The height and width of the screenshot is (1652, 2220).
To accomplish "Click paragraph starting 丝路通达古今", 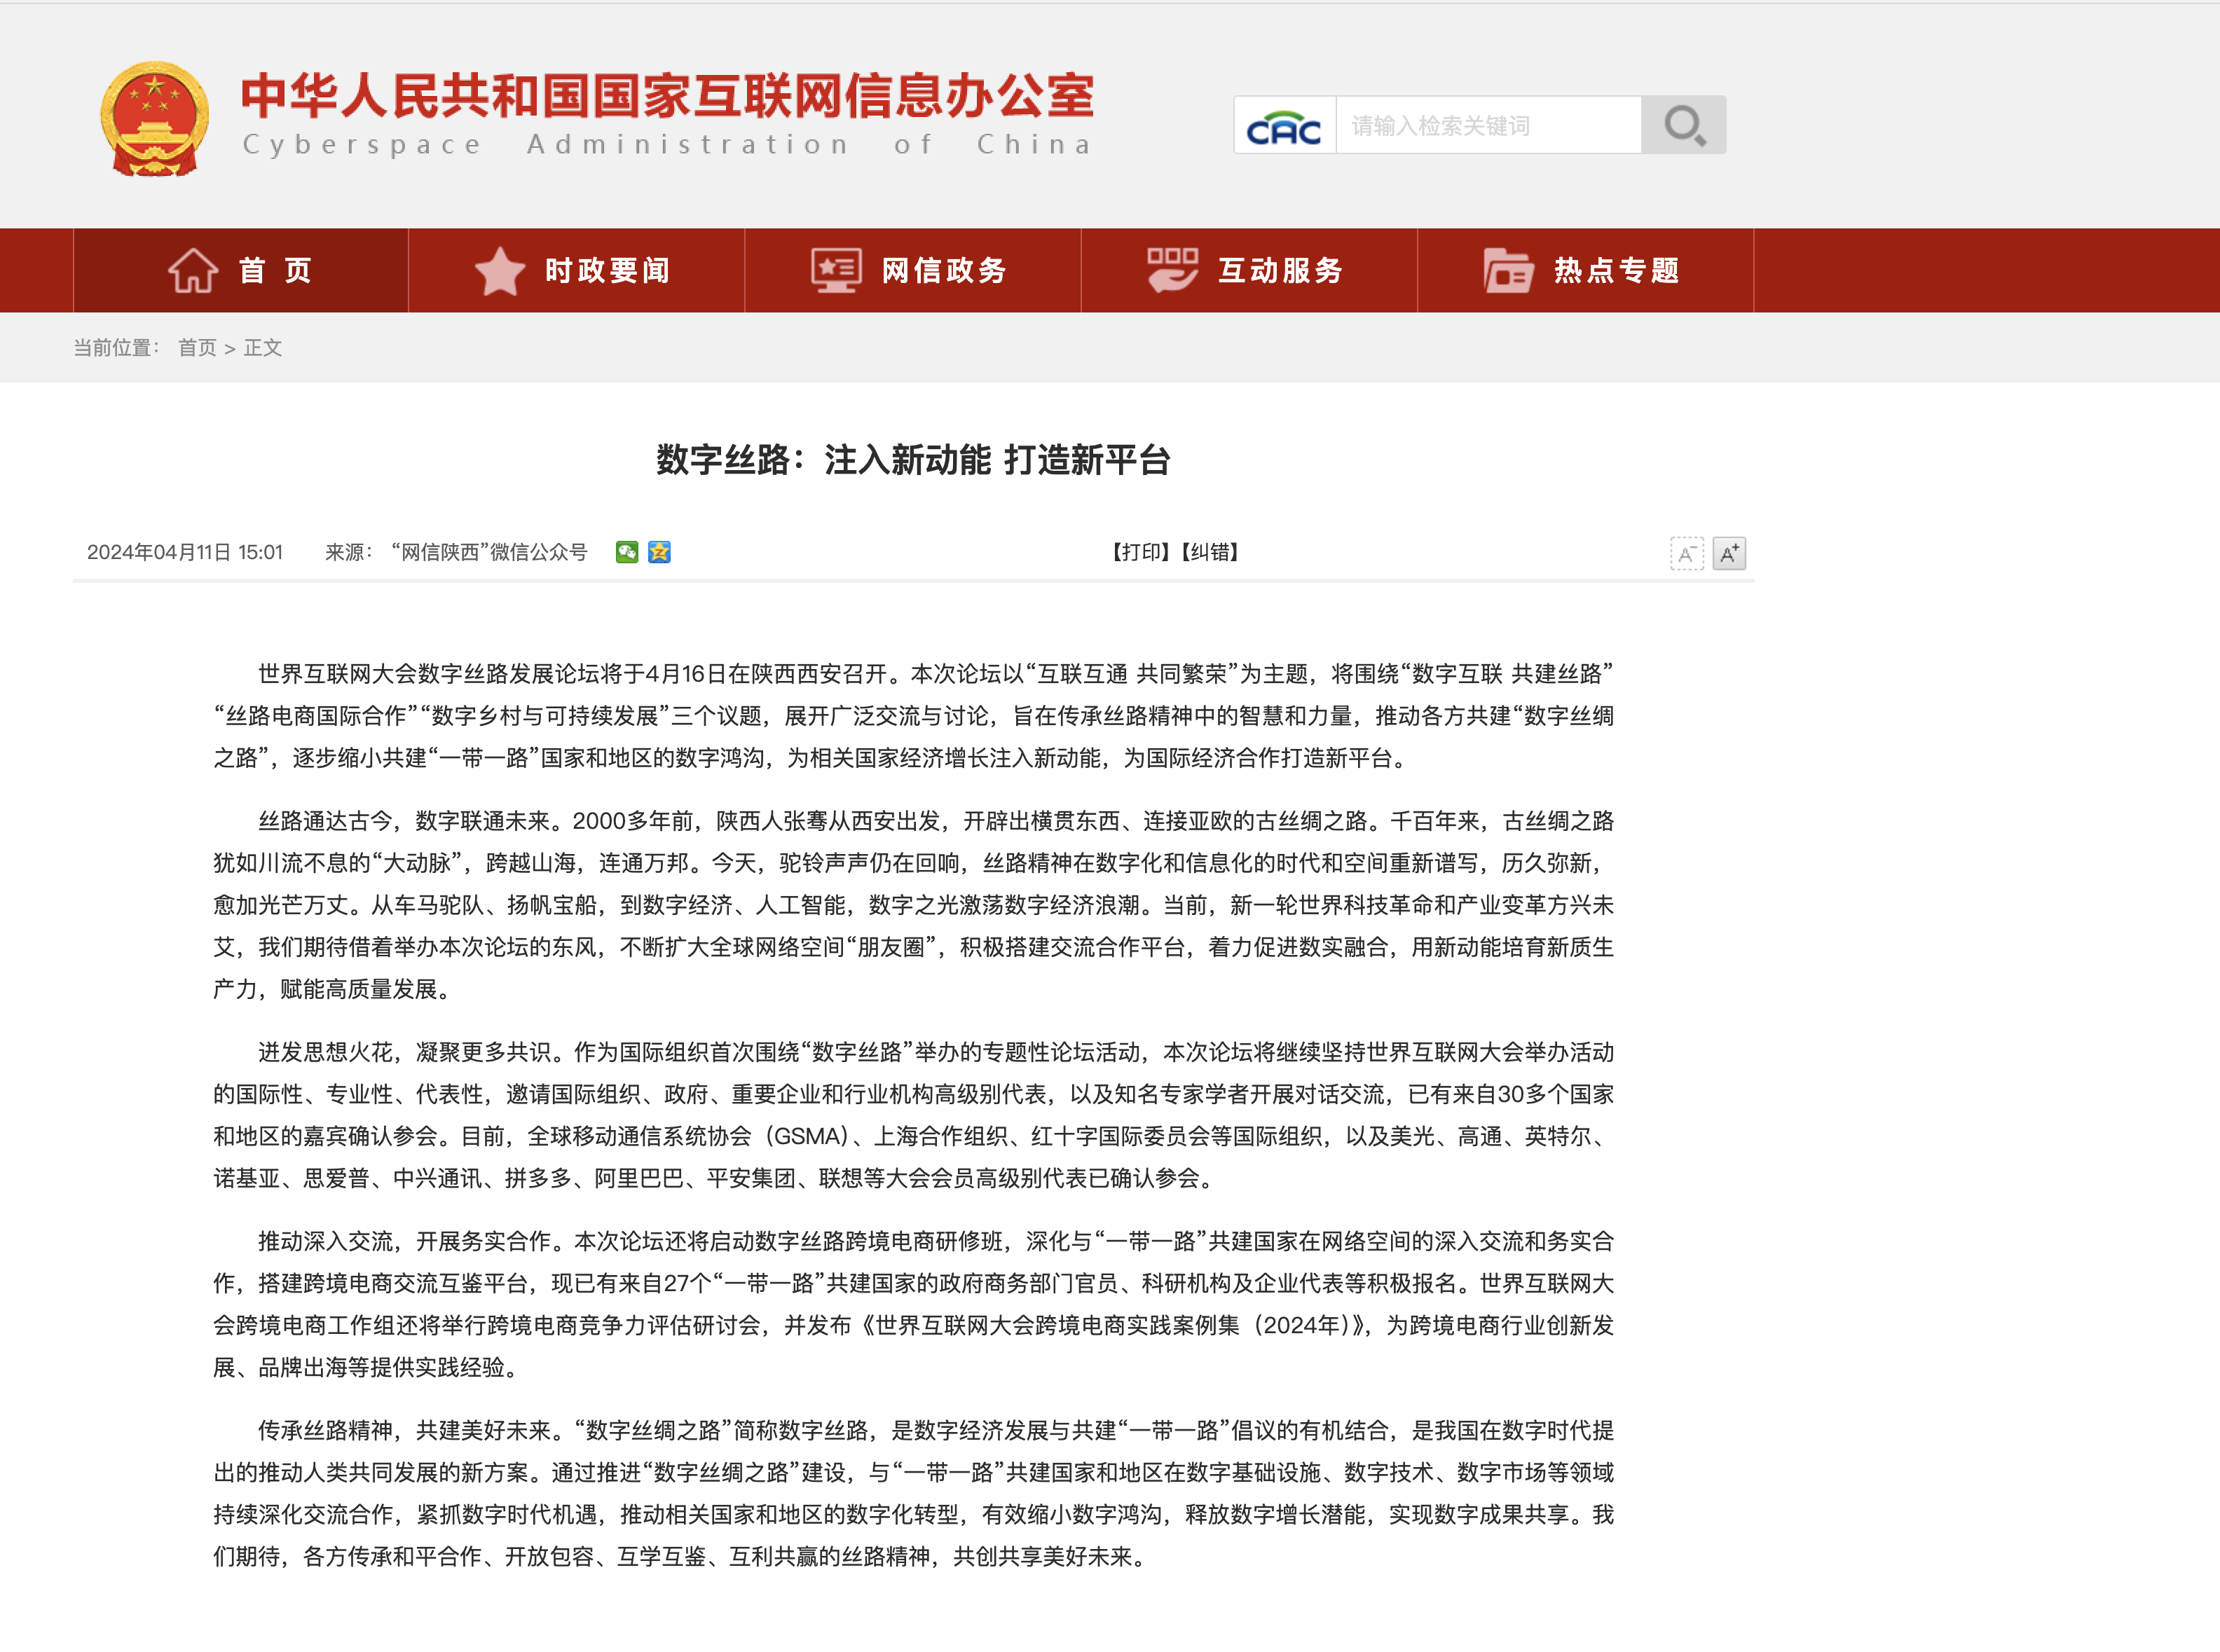I will point(913,905).
